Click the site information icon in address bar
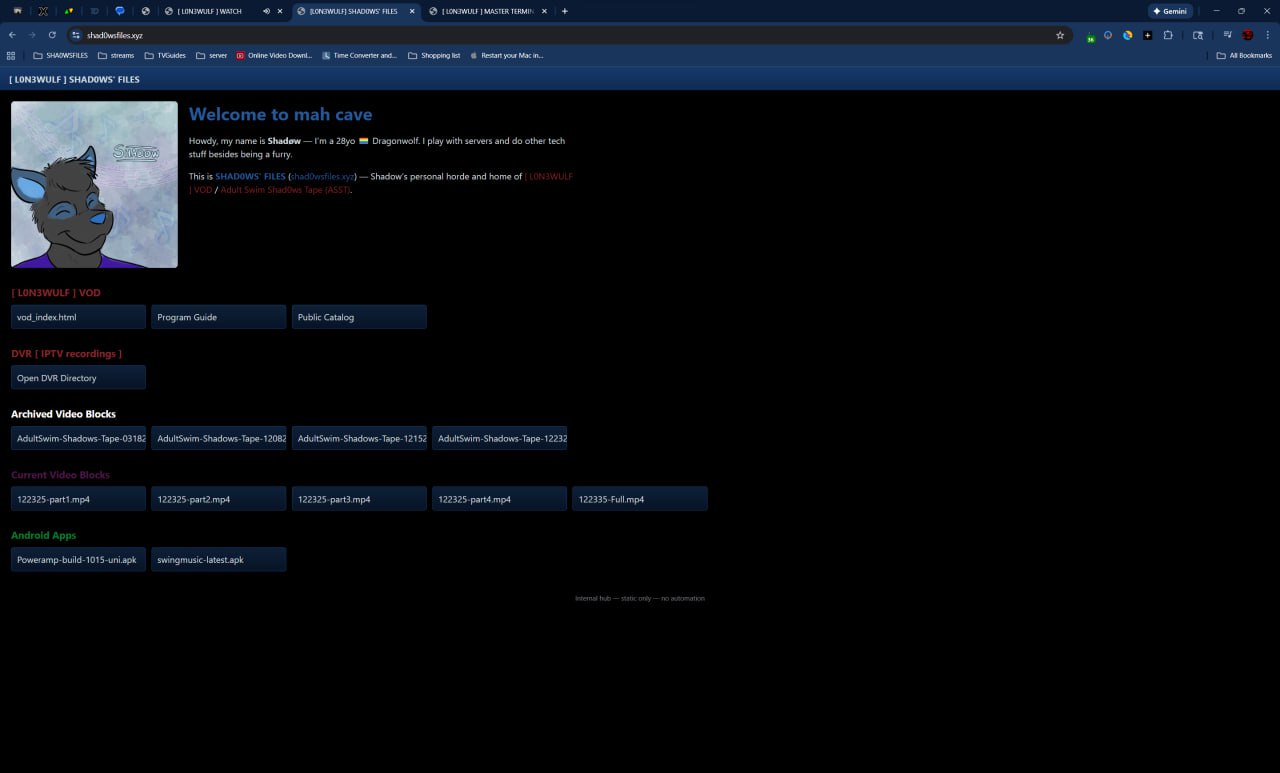Image resolution: width=1280 pixels, height=773 pixels. (x=74, y=35)
